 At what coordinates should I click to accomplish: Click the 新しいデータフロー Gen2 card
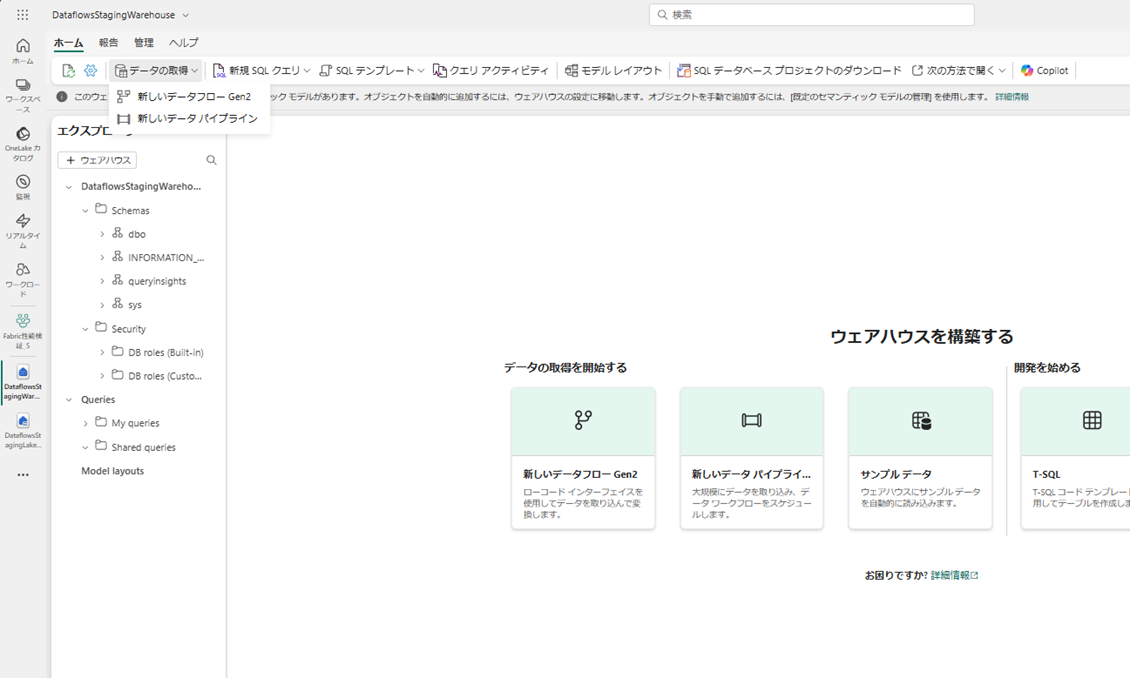(x=583, y=458)
